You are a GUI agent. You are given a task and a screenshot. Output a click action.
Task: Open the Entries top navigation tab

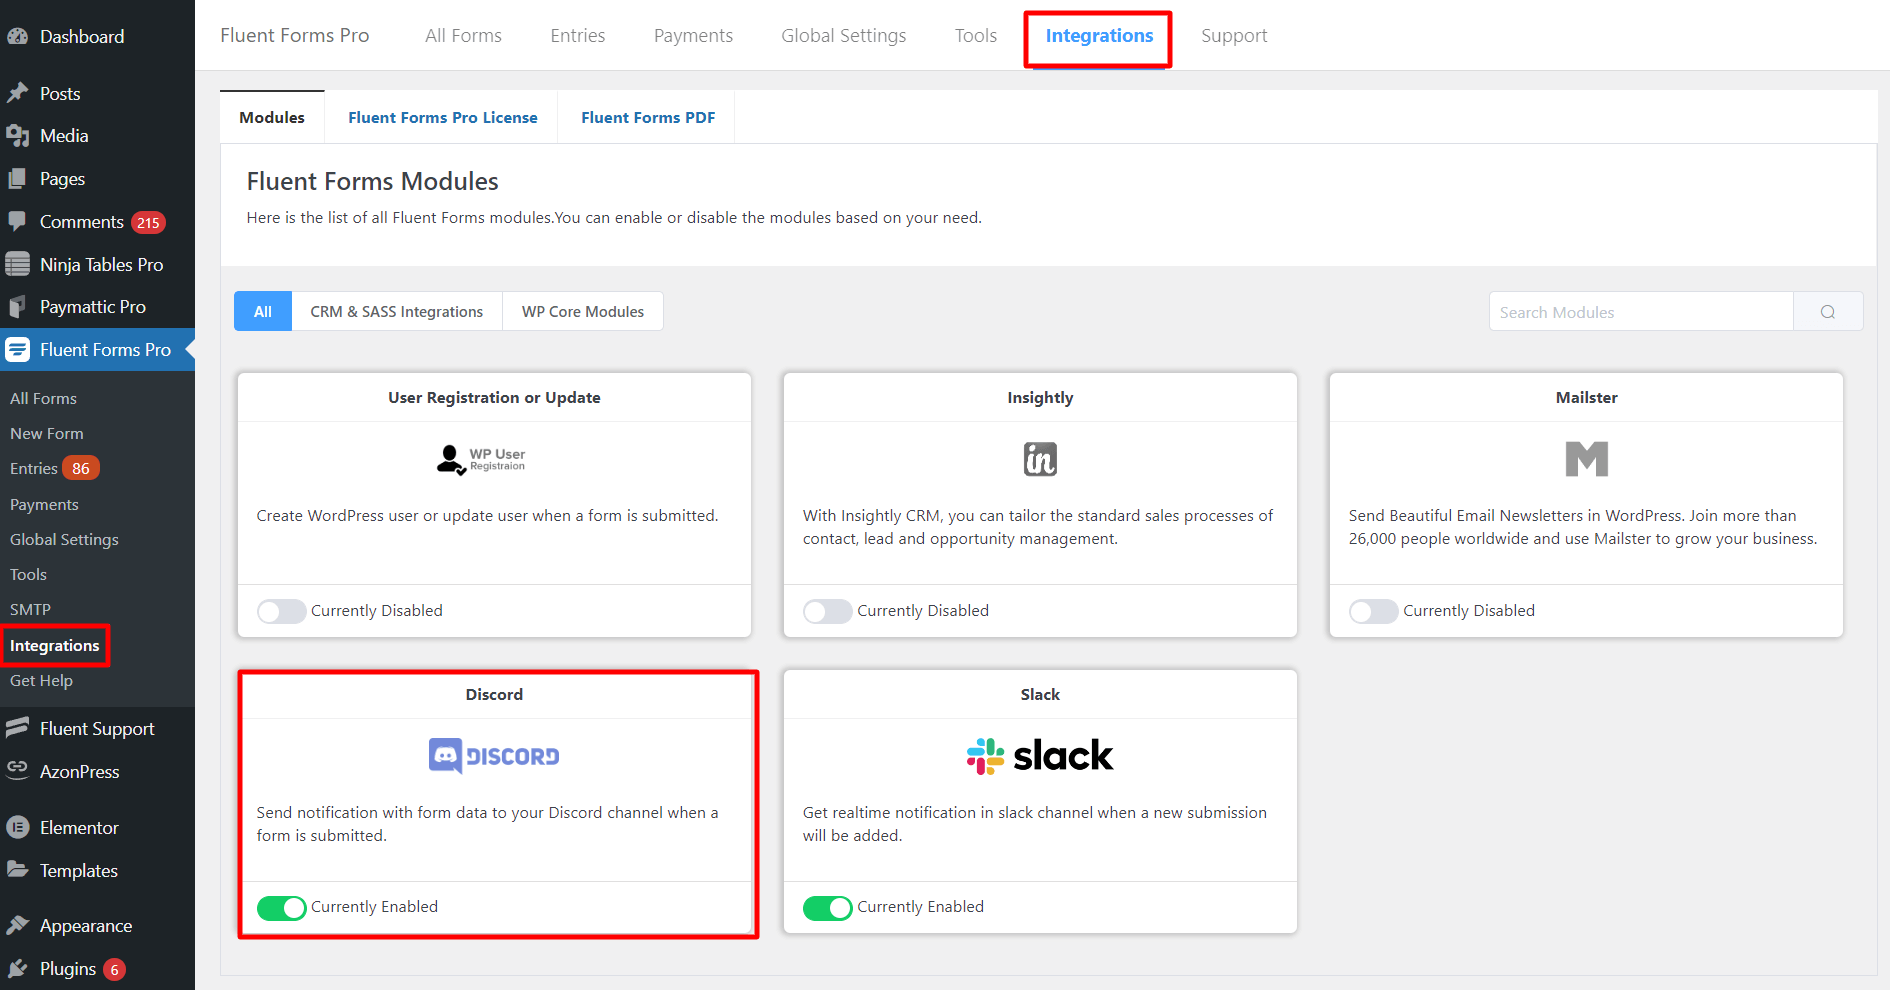(578, 36)
